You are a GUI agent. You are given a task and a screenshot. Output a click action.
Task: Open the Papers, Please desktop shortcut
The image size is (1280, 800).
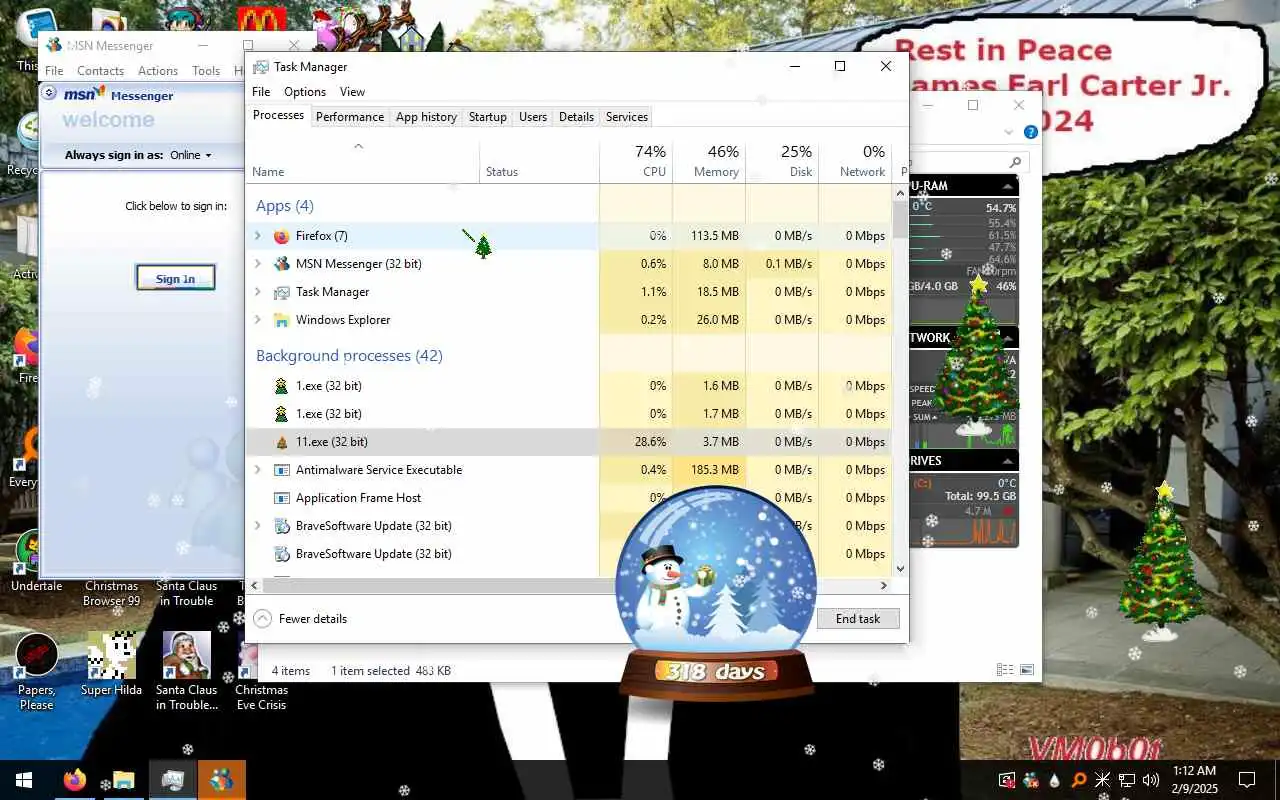pos(36,671)
